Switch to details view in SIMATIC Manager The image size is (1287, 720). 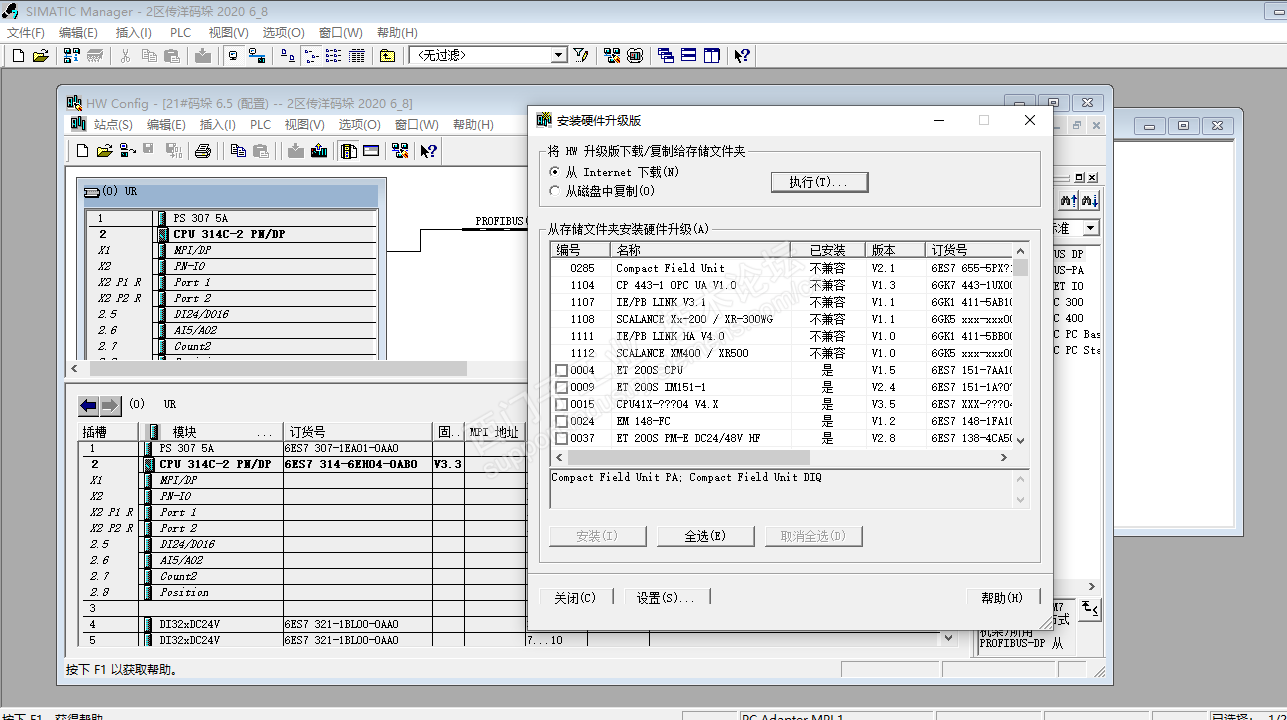coord(356,56)
